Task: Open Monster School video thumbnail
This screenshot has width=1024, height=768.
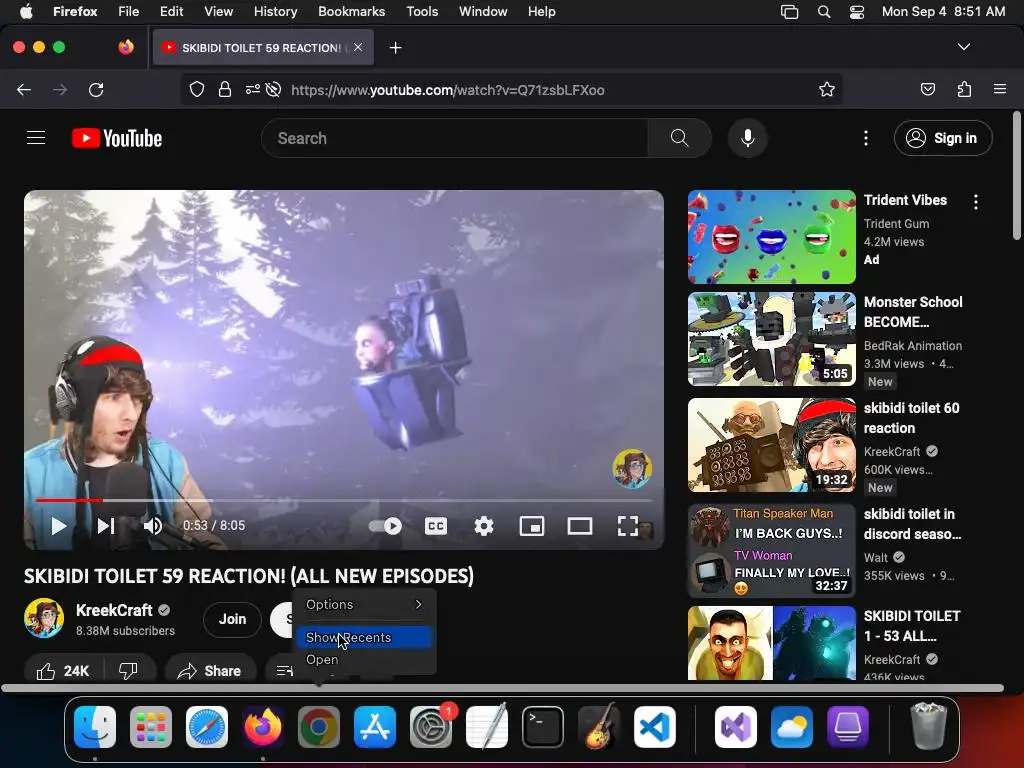Action: point(771,339)
